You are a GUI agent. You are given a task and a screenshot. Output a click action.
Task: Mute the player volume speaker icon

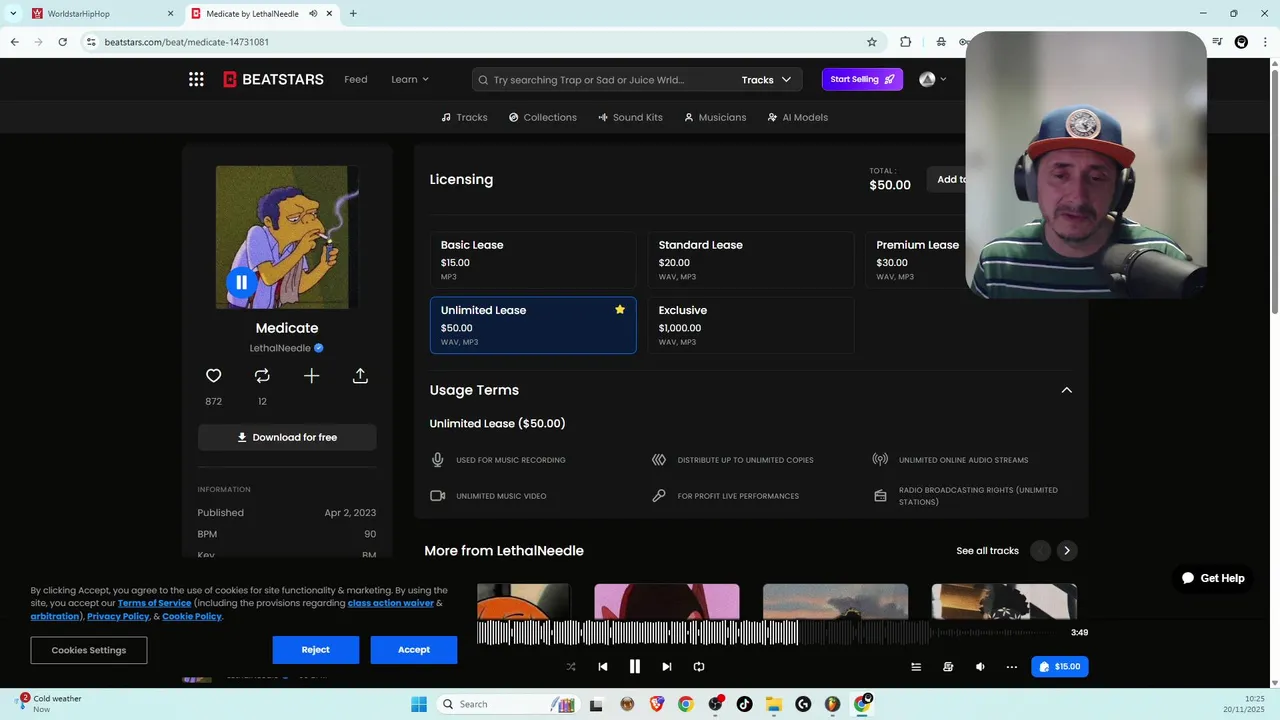(x=980, y=667)
